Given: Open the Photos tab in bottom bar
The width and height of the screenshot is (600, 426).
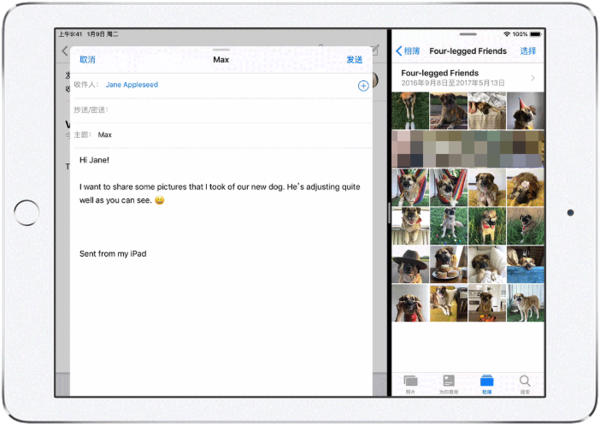Looking at the screenshot, I should coord(410,381).
